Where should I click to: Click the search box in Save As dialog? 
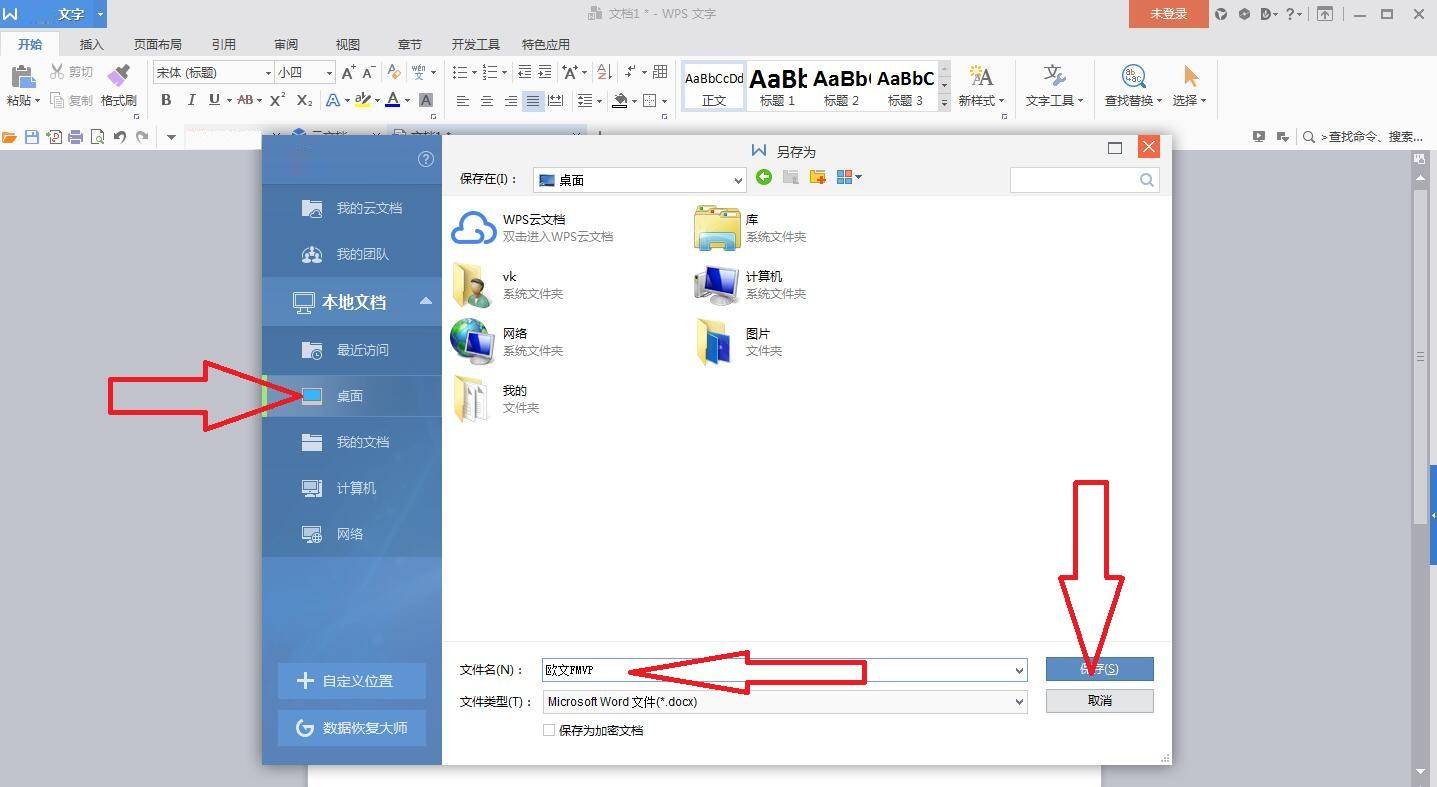(1085, 180)
